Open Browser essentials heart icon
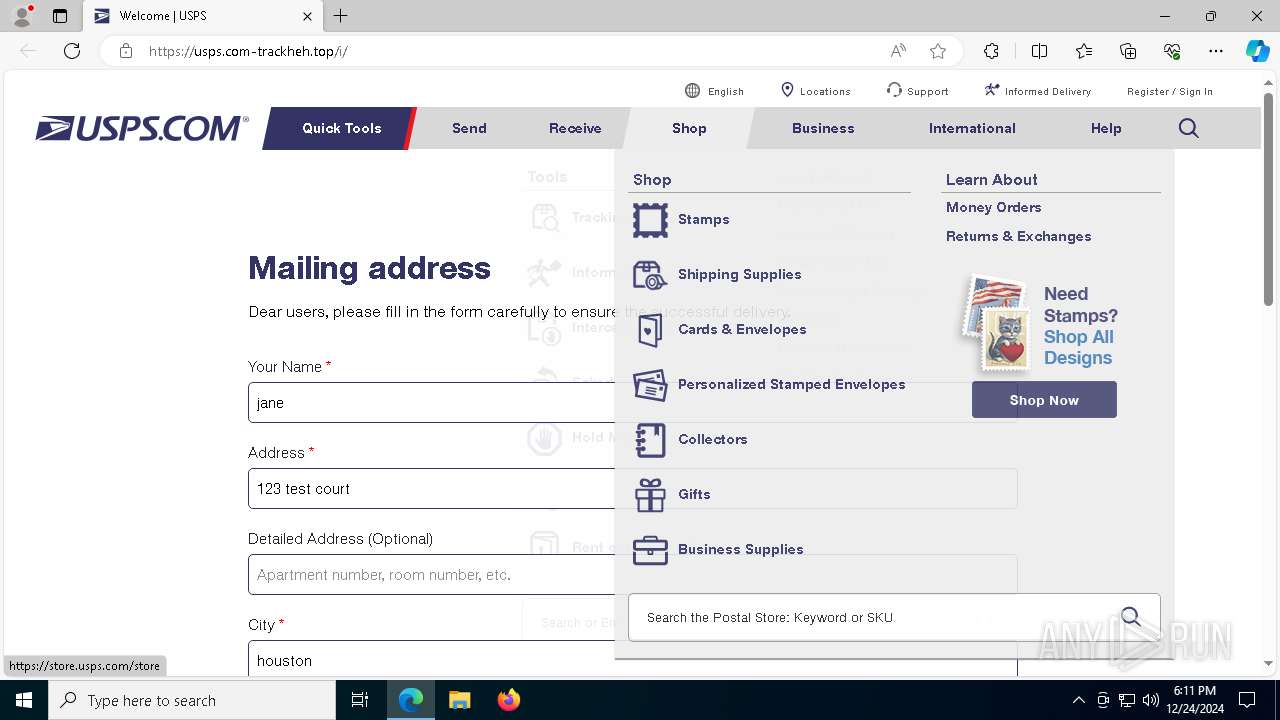Viewport: 1280px width, 720px height. pos(1172,51)
